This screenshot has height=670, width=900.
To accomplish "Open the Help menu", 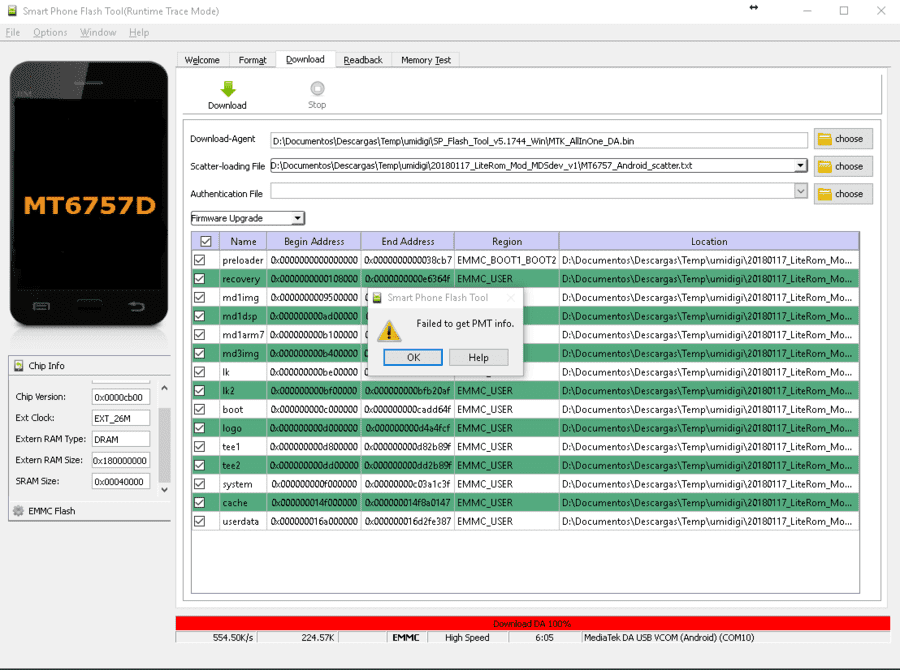I will [139, 32].
